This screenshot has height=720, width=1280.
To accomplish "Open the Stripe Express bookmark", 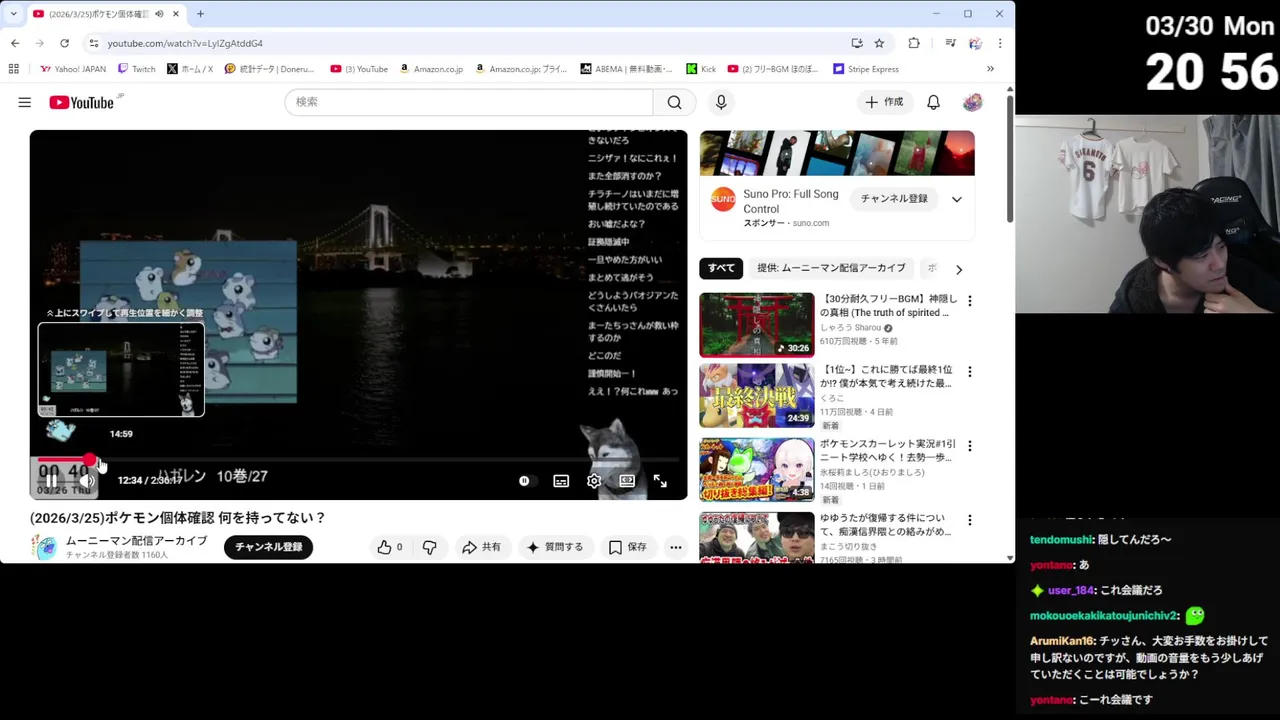I will tap(866, 69).
